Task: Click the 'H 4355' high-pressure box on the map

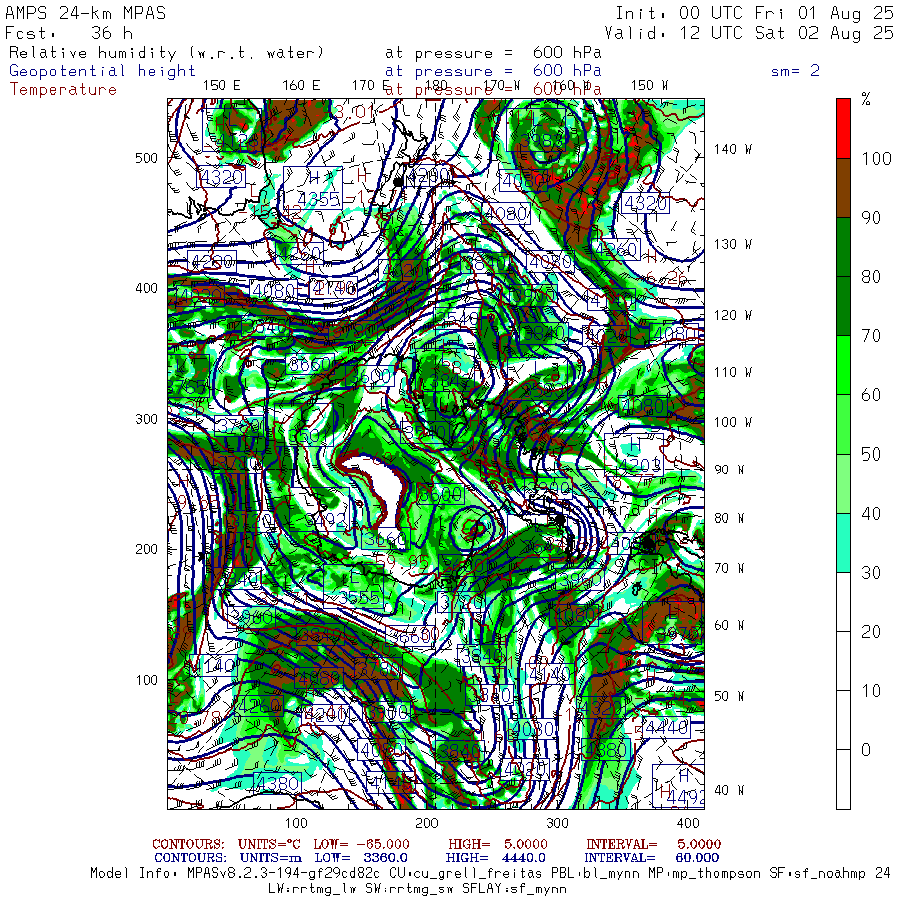Action: (313, 188)
